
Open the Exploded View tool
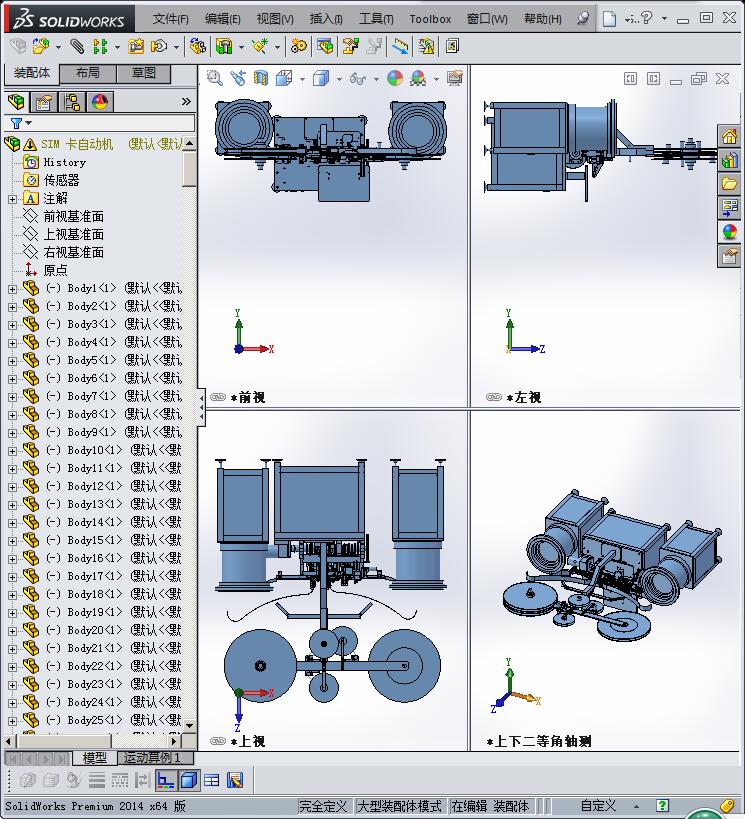pos(351,47)
